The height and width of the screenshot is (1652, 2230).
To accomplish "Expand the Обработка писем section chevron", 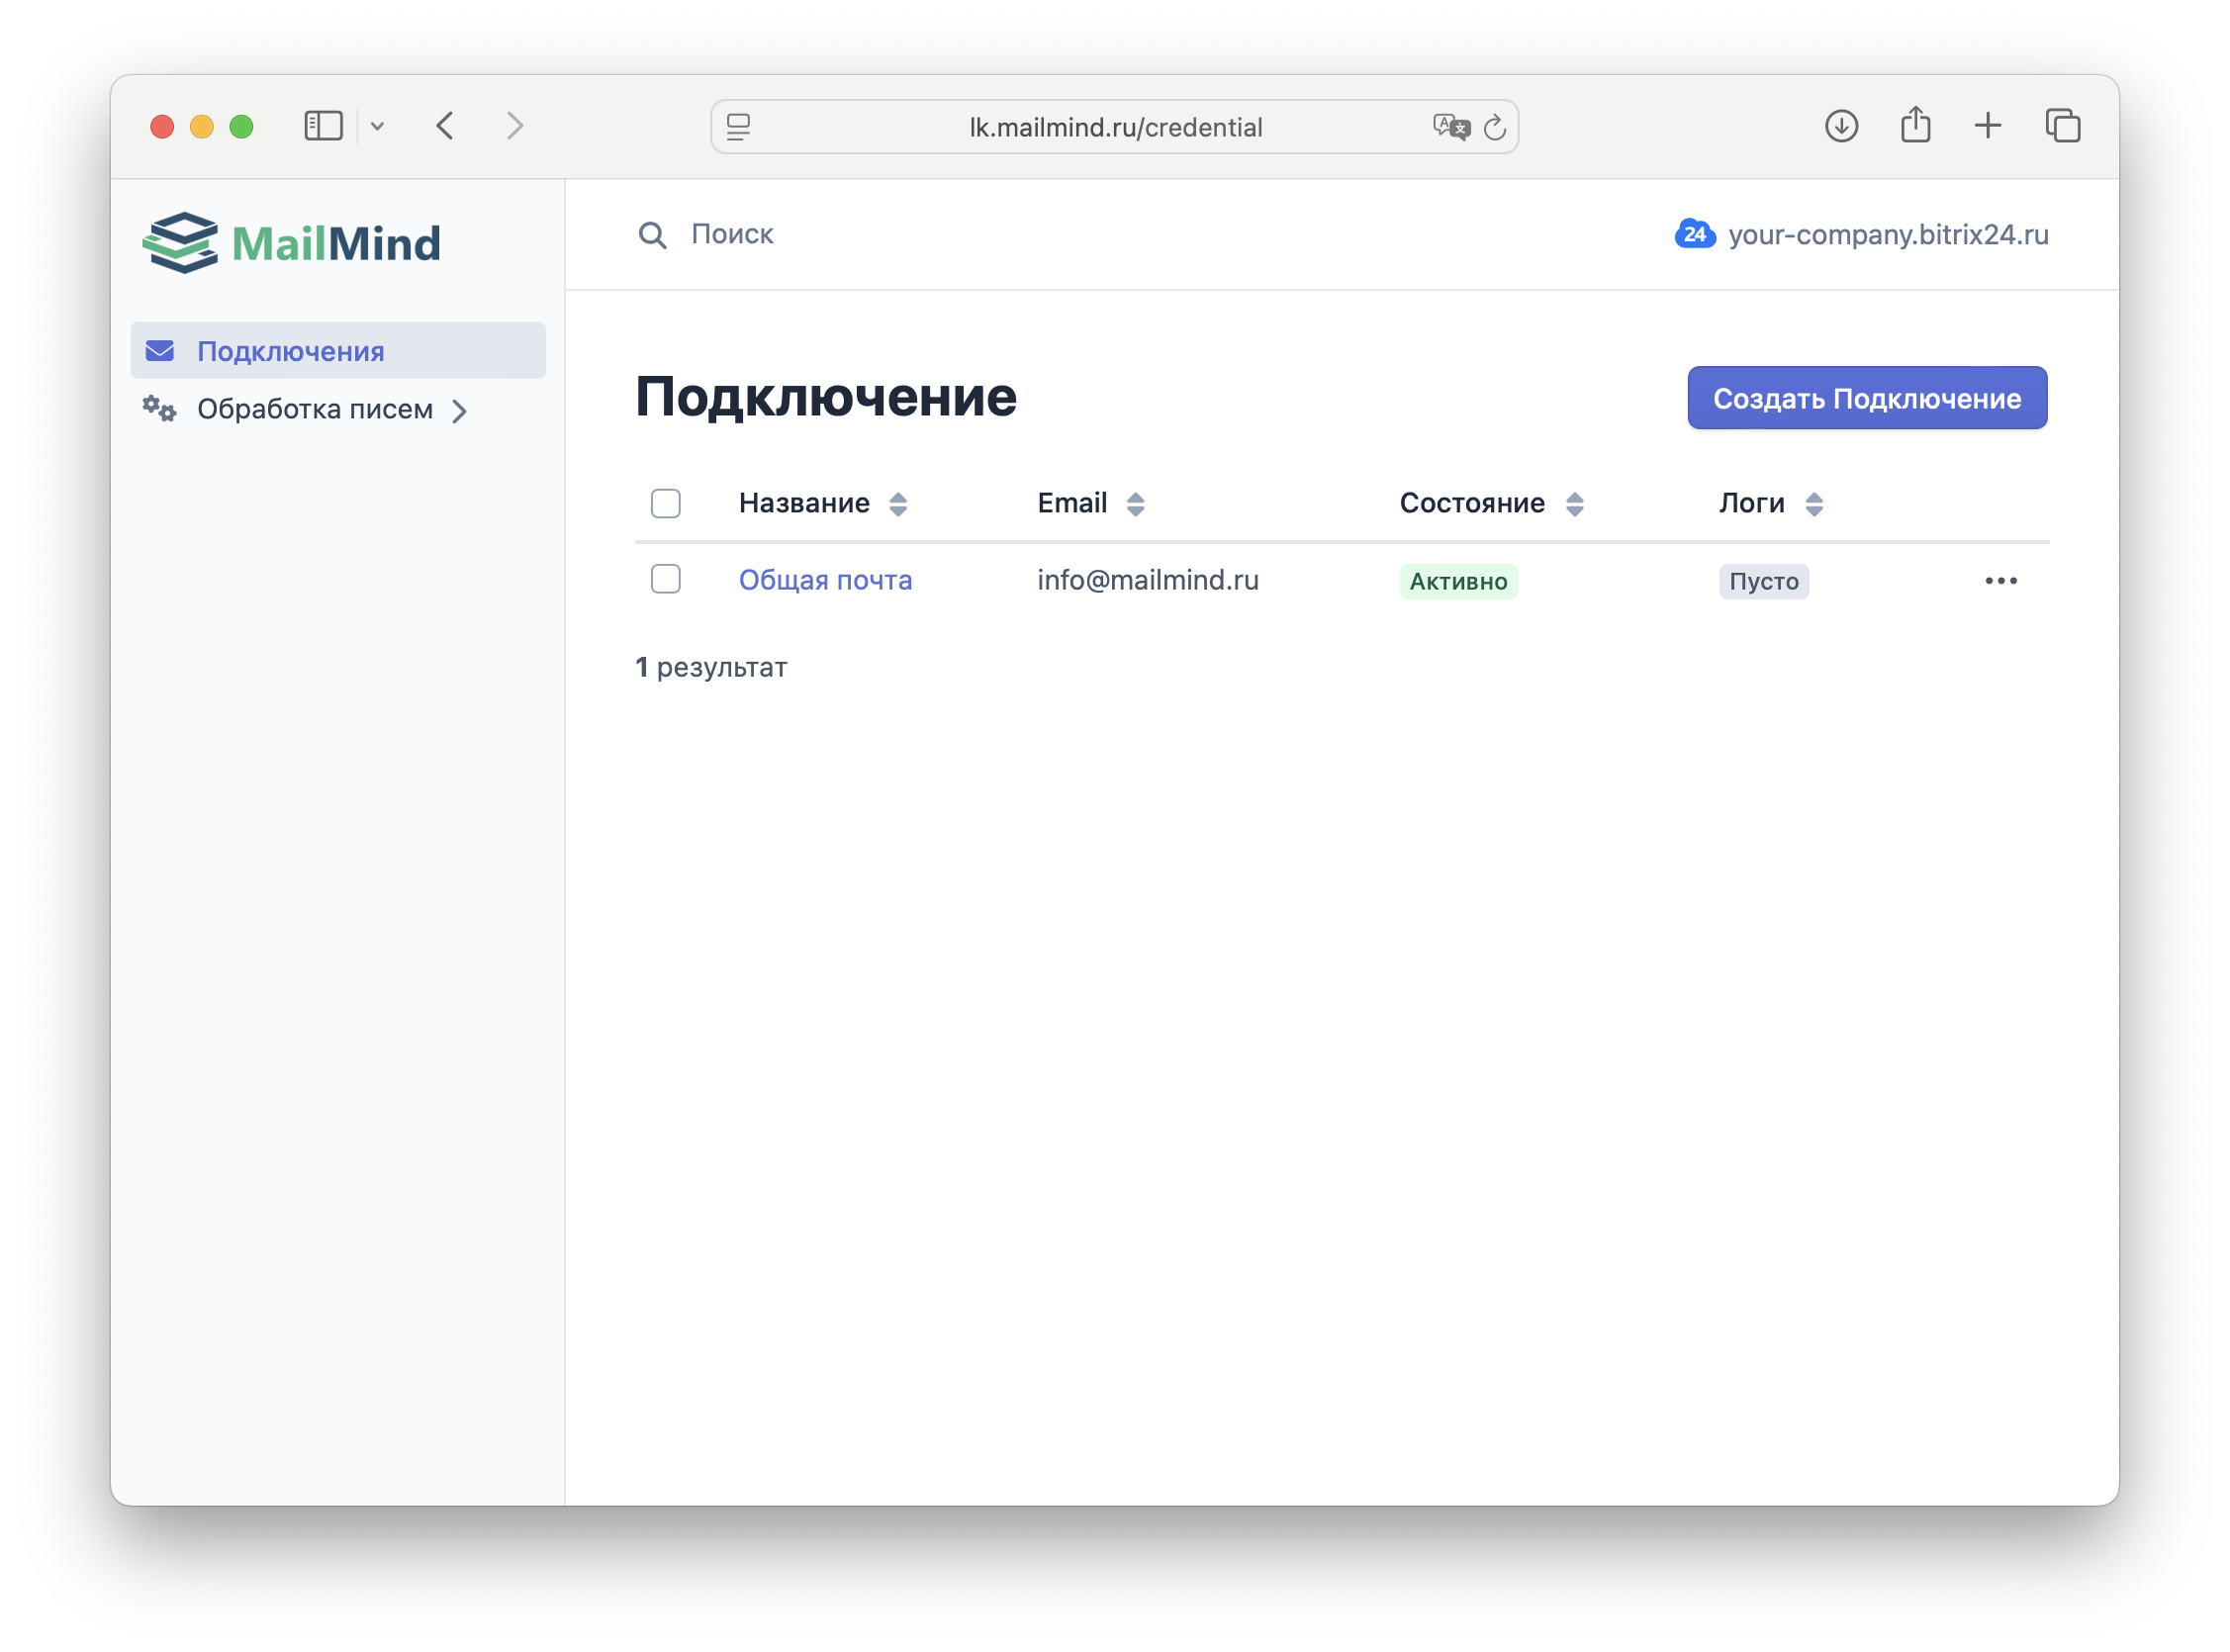I will (460, 410).
